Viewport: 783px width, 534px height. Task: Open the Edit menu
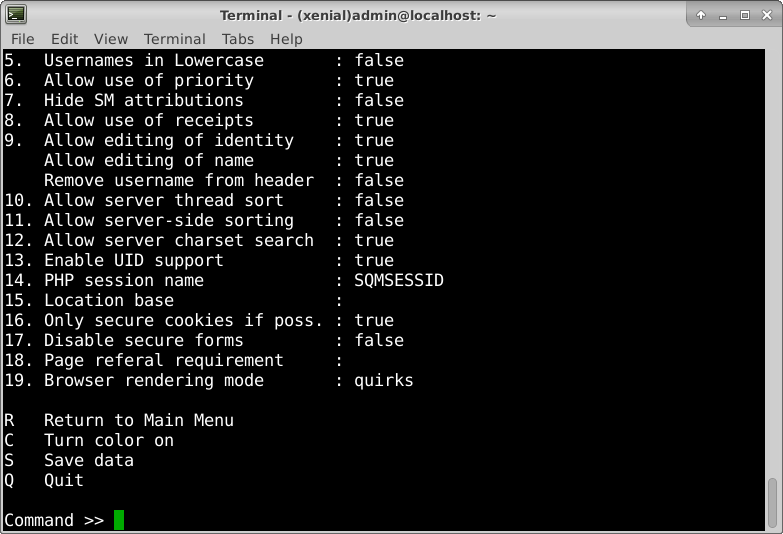64,39
